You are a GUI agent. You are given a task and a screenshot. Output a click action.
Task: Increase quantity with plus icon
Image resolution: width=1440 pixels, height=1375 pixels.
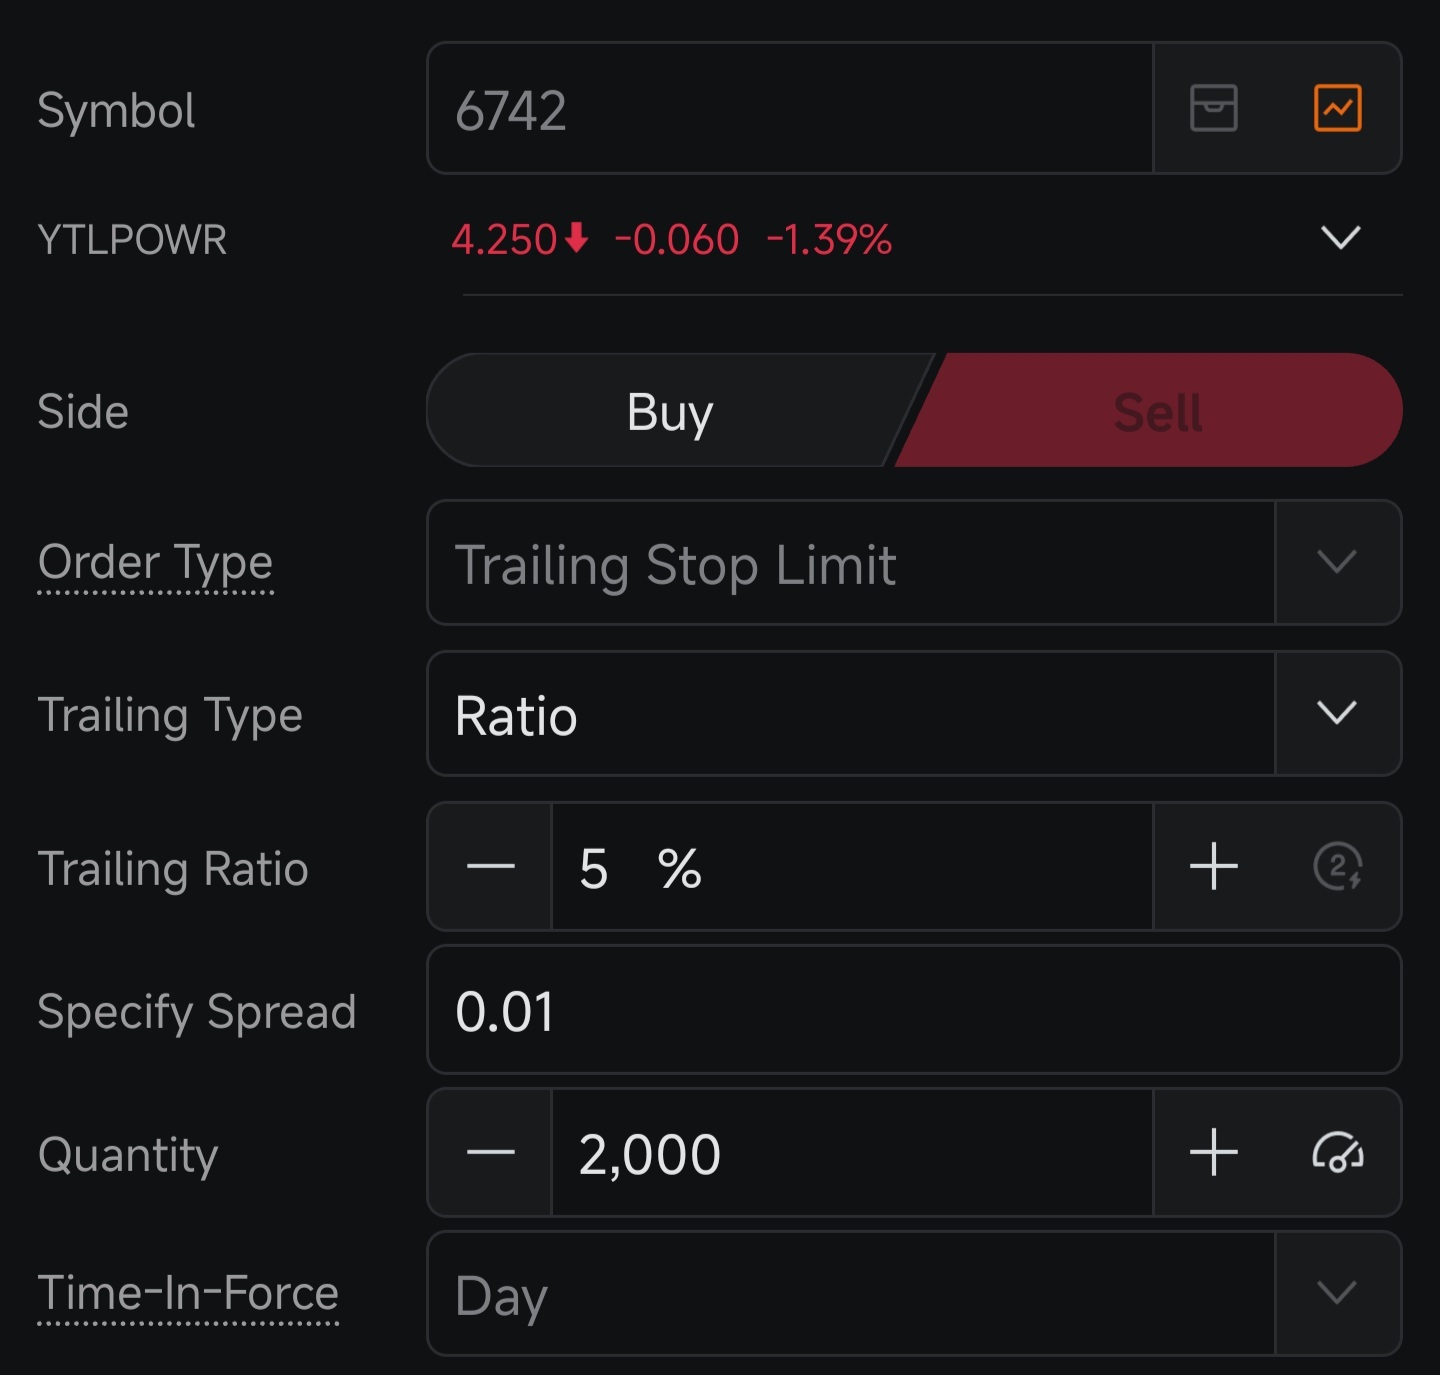click(x=1214, y=1153)
